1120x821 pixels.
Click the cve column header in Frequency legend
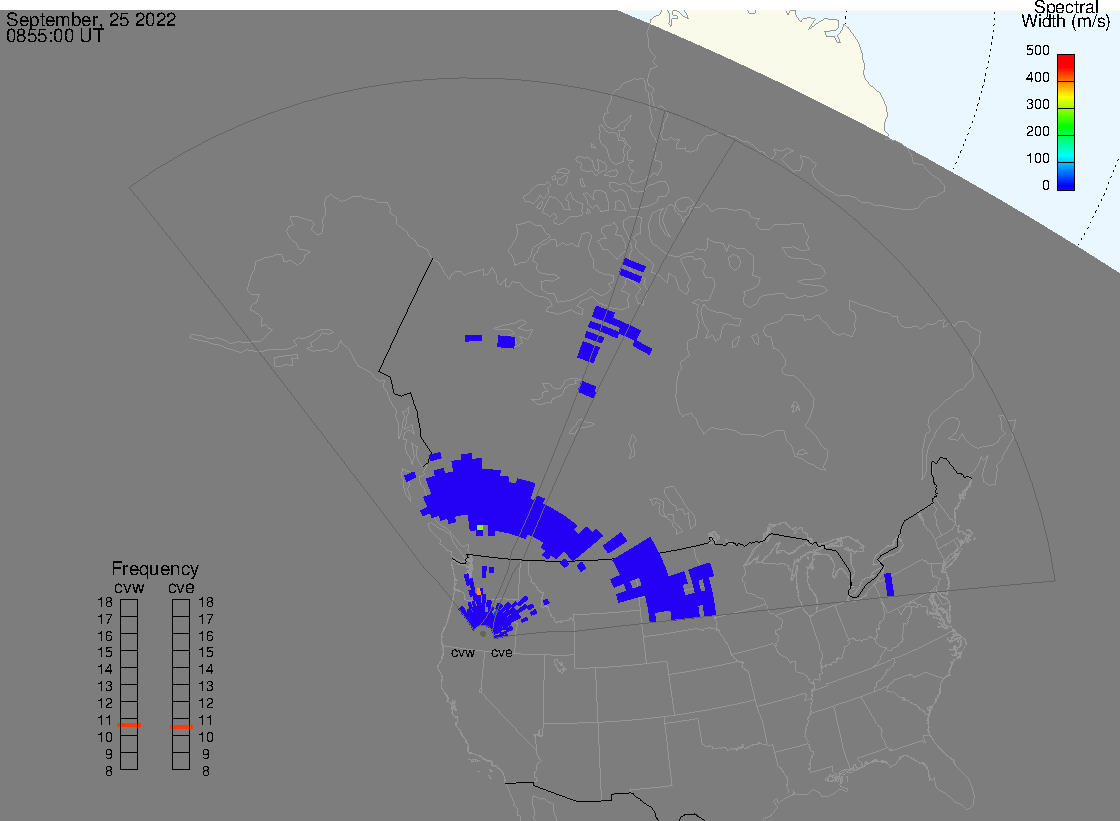(x=181, y=587)
